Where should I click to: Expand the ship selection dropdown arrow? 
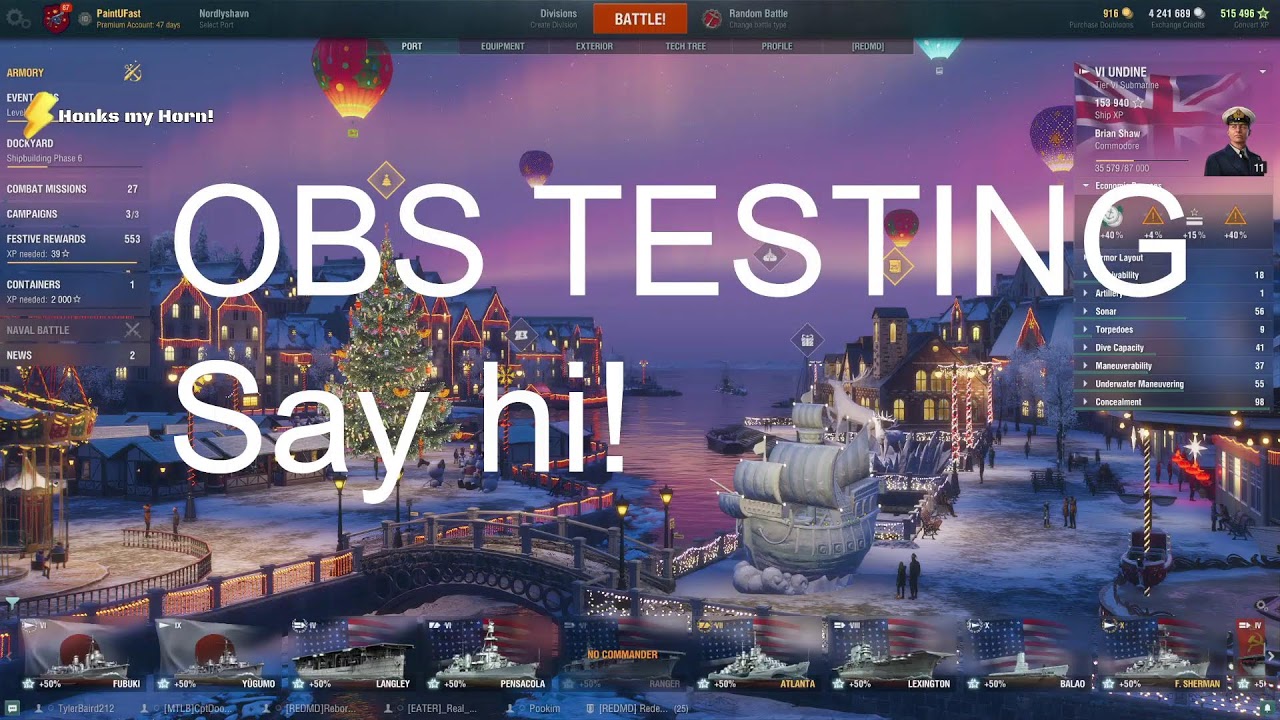[1263, 72]
